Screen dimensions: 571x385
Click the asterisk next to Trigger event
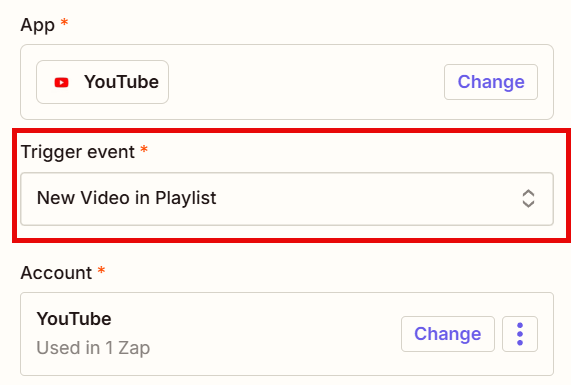[144, 149]
